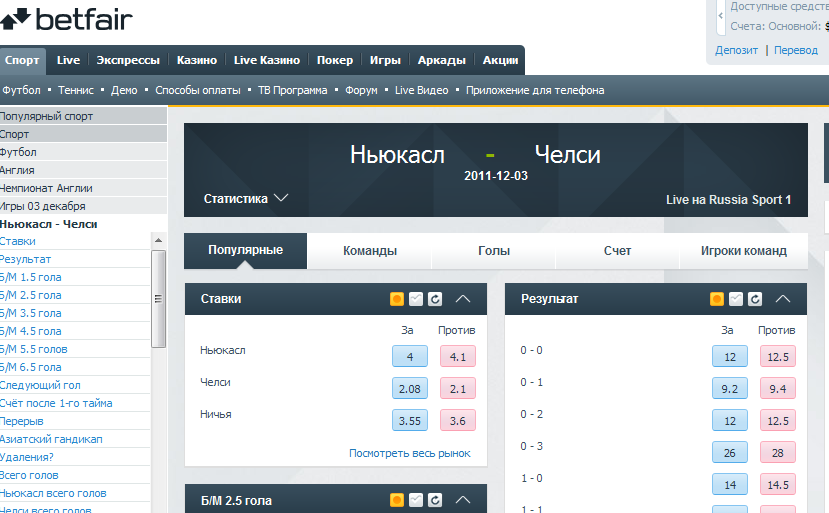Open Б/М 1.5 гола in sidebar
This screenshot has width=829, height=513.
click(31, 277)
